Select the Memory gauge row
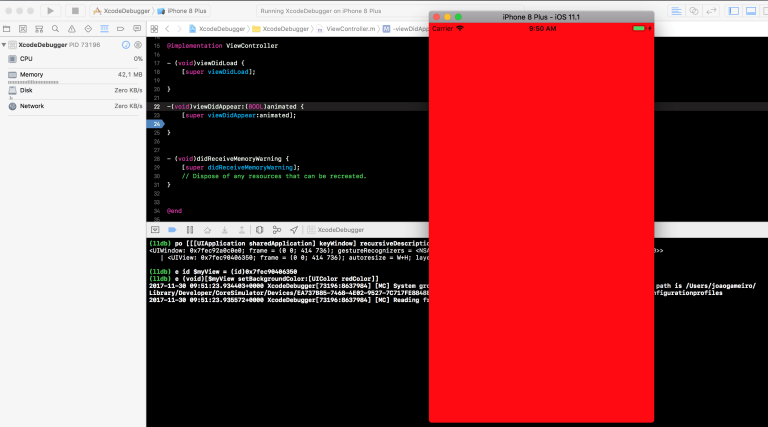 point(73,75)
